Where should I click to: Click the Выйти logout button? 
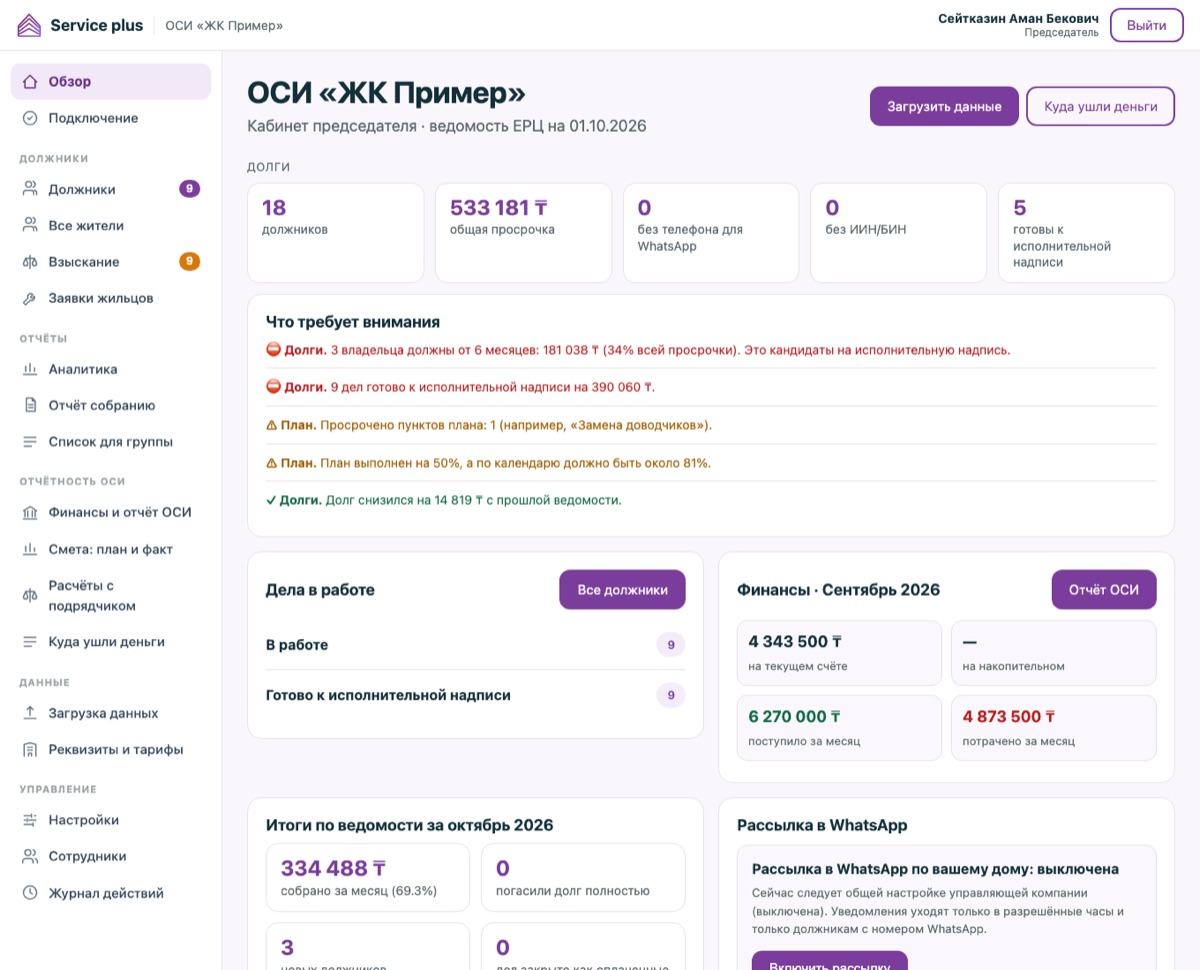(1146, 25)
